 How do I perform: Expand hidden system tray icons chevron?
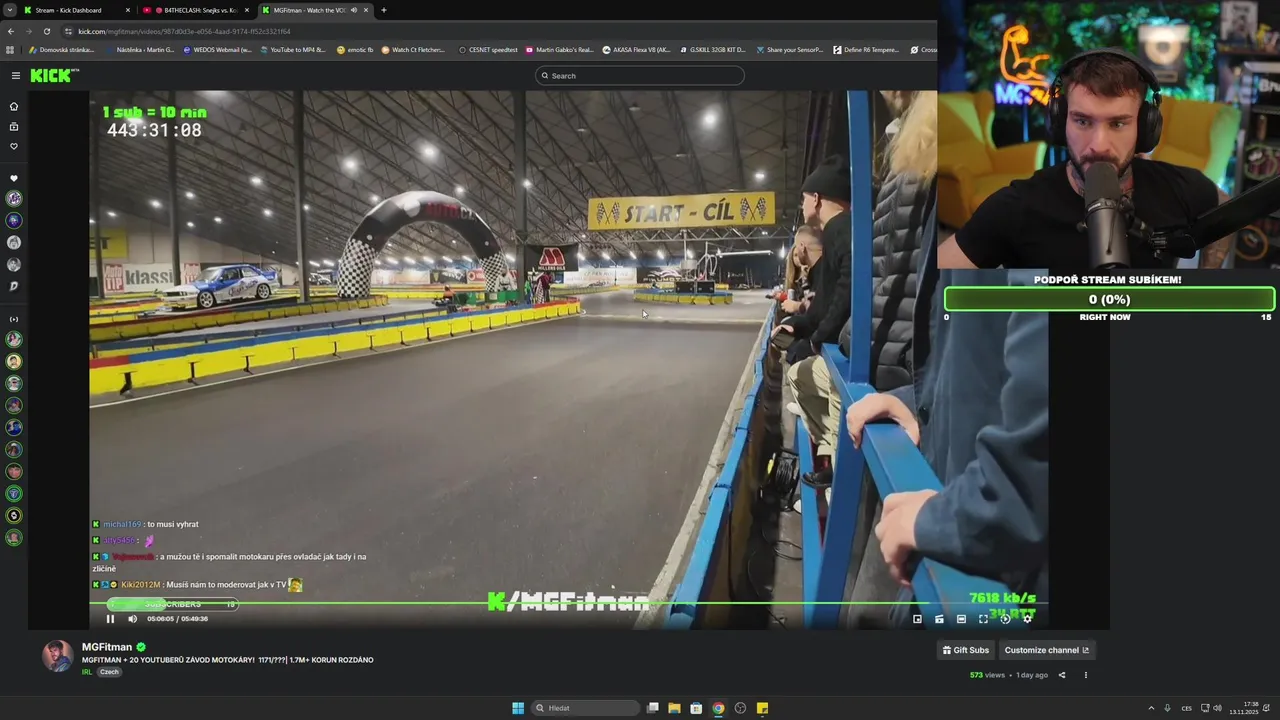point(1150,708)
